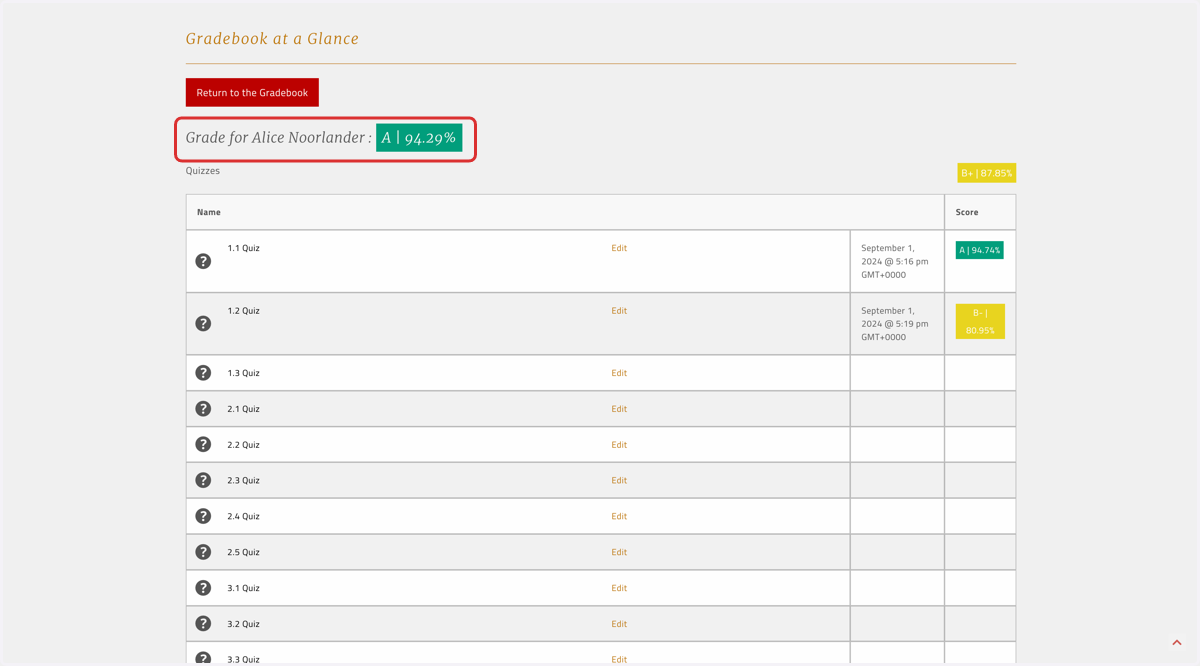Click the 1.2 Quiz name text
The image size is (1200, 666).
coord(243,311)
